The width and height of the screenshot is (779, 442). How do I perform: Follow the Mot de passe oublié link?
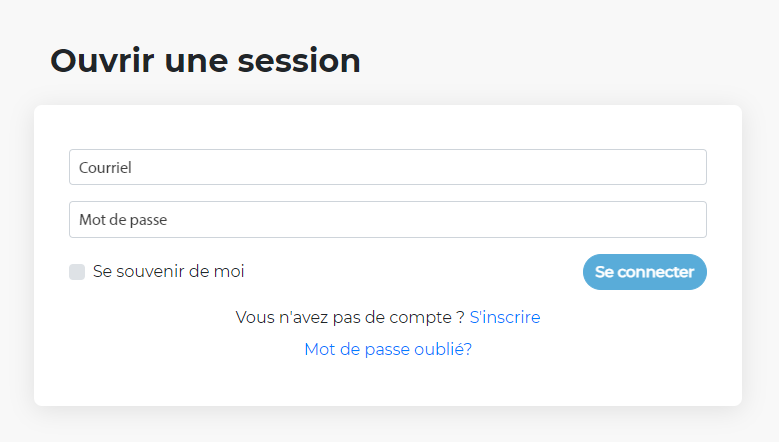point(388,349)
